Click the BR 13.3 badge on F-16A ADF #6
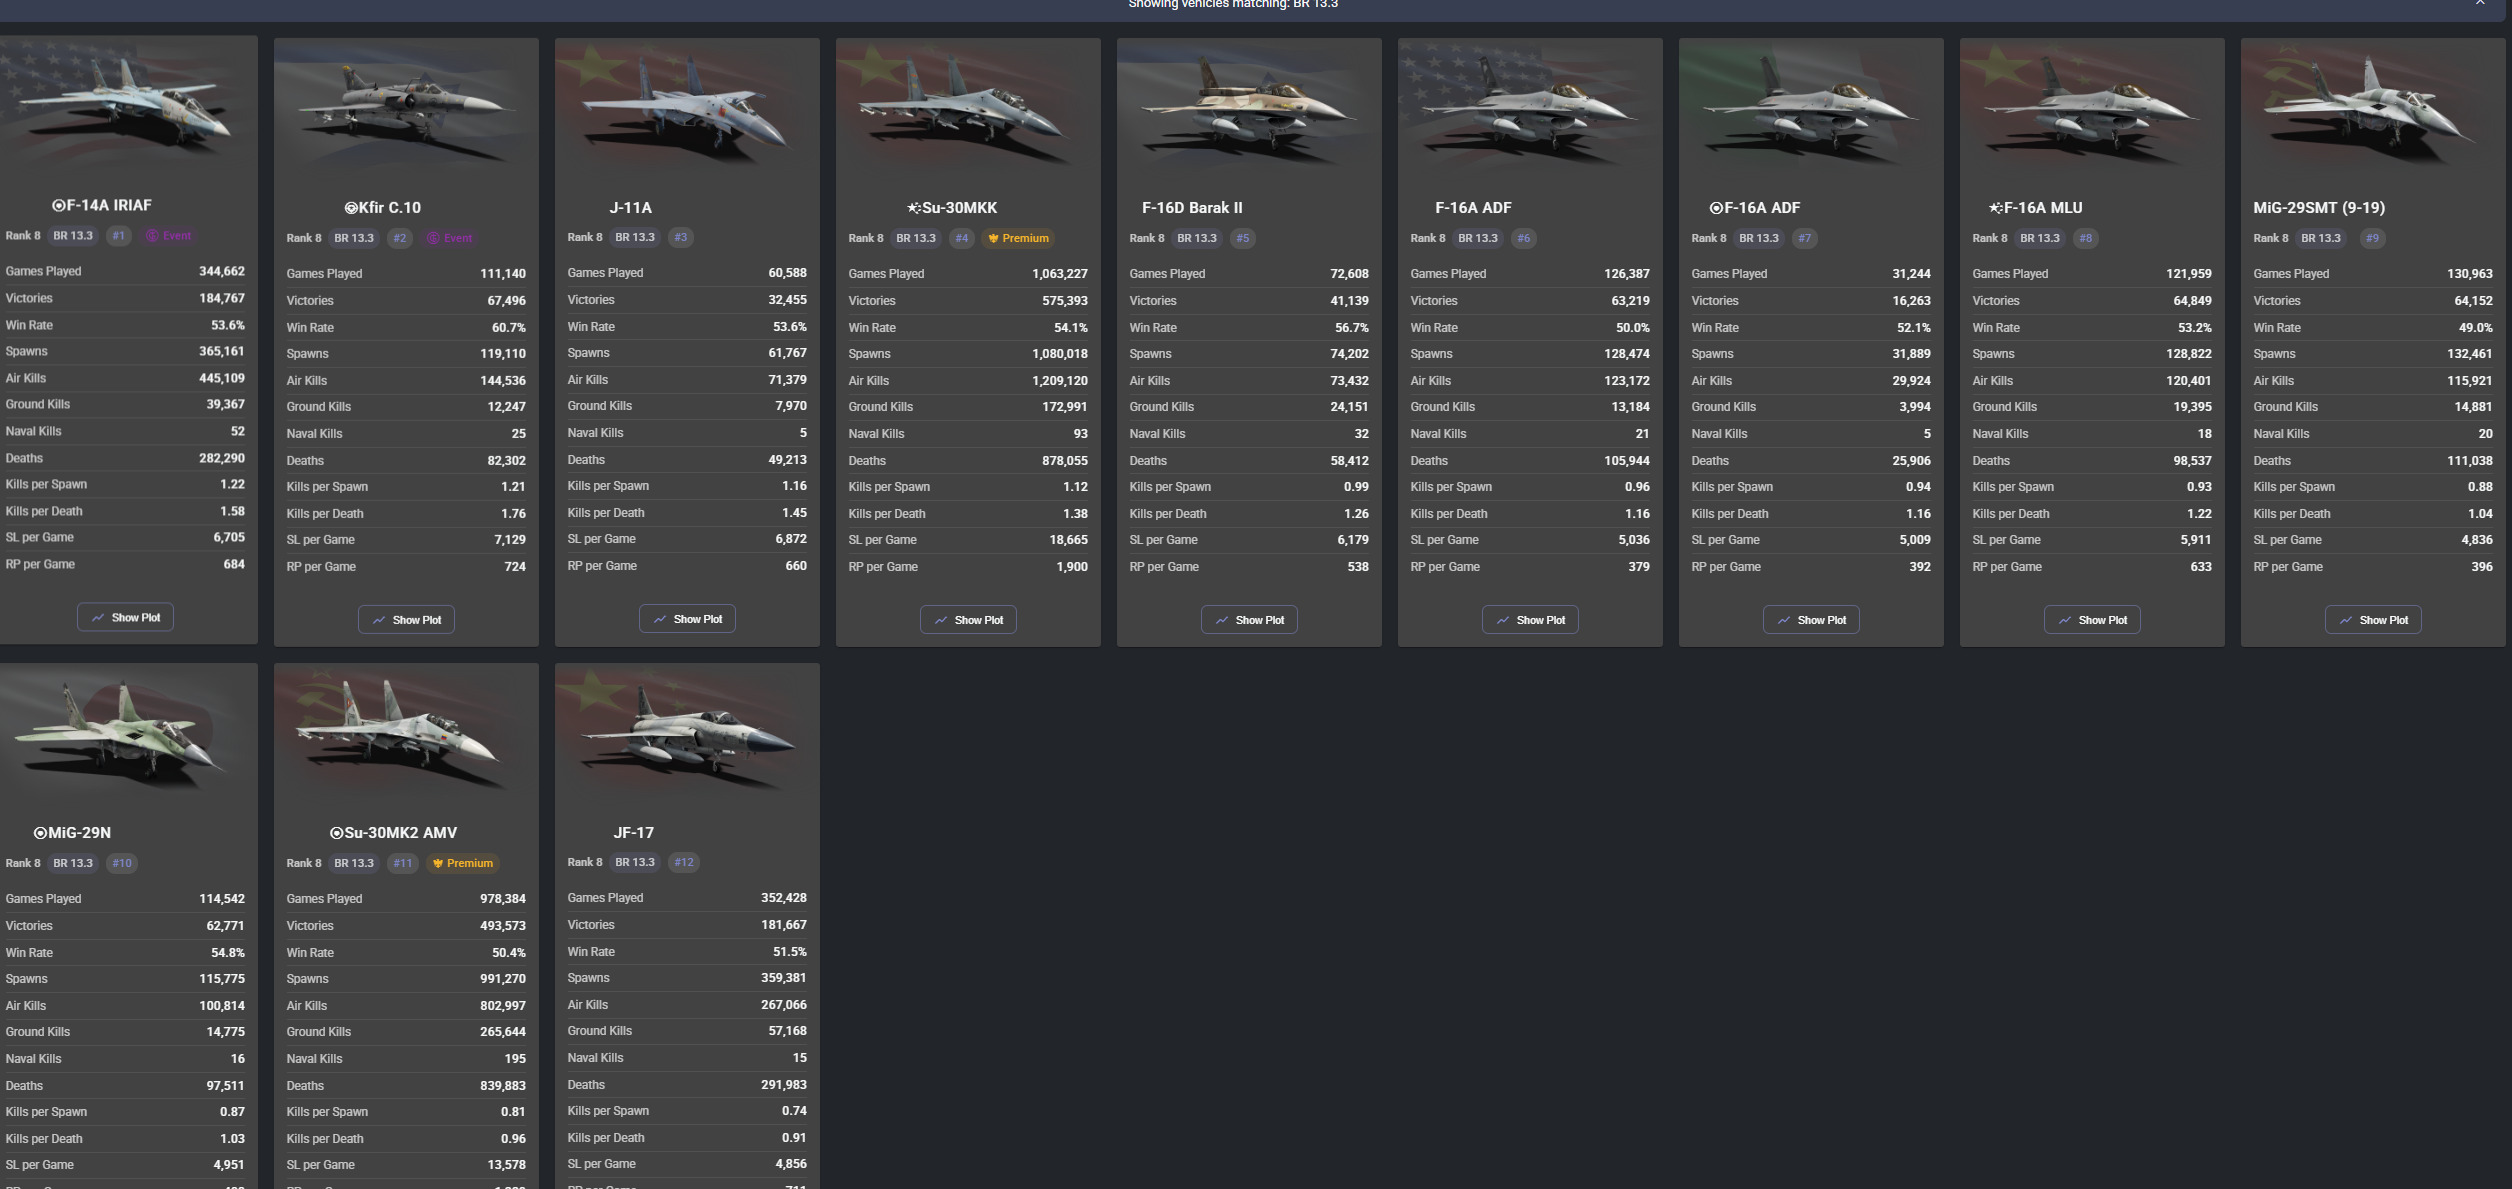 pos(1478,238)
